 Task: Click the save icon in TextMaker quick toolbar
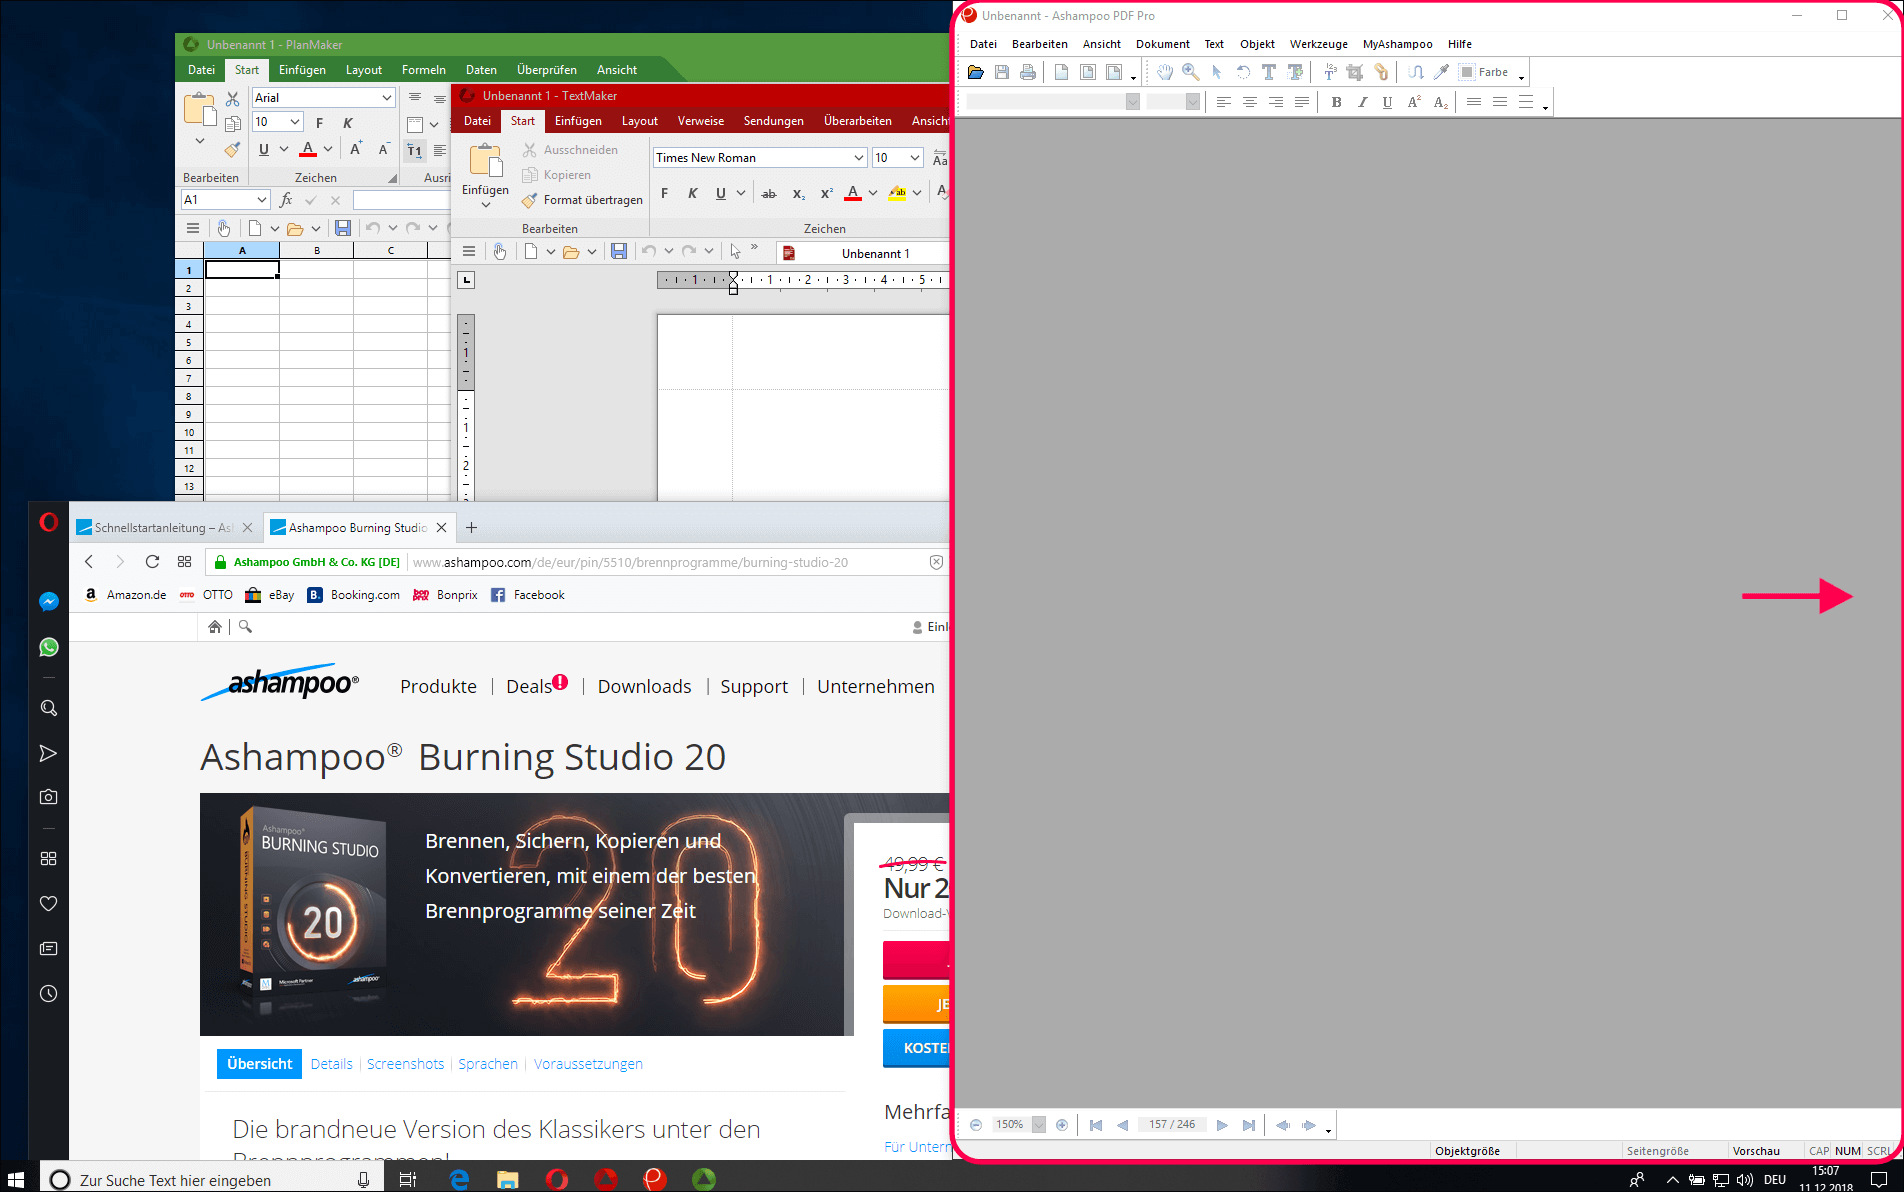[619, 252]
